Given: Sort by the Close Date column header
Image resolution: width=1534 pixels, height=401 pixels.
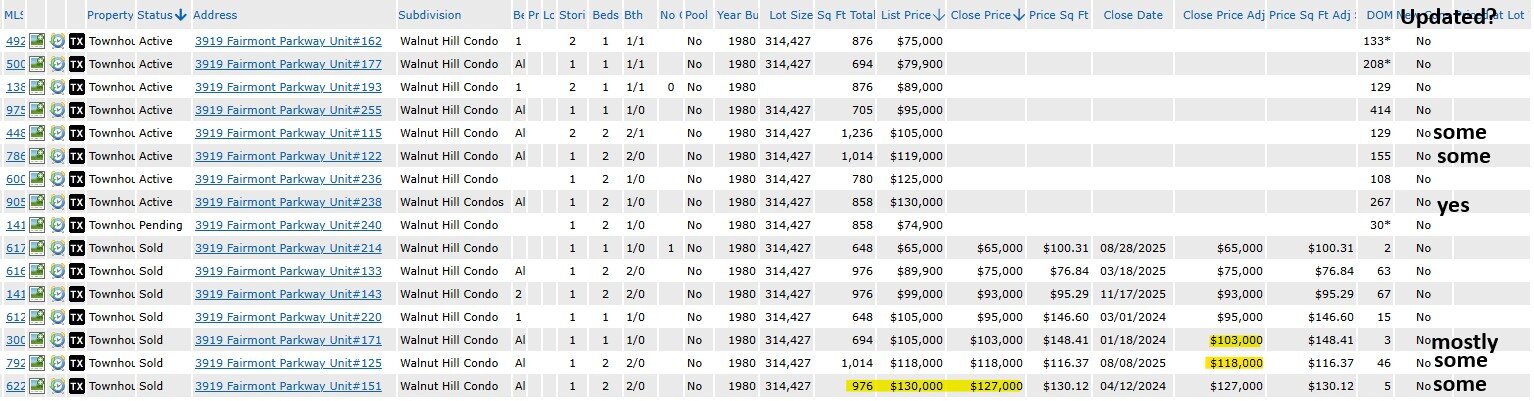Looking at the screenshot, I should point(1133,15).
